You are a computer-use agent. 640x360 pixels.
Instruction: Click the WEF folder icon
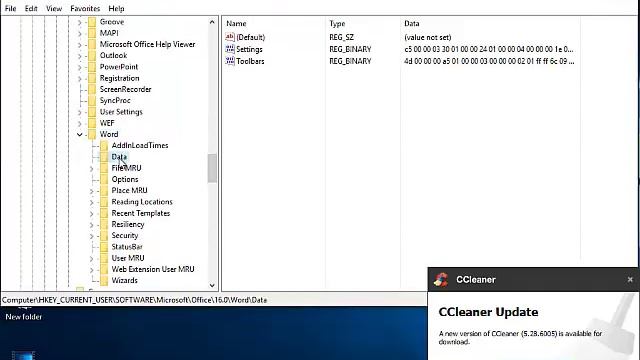tap(92, 123)
